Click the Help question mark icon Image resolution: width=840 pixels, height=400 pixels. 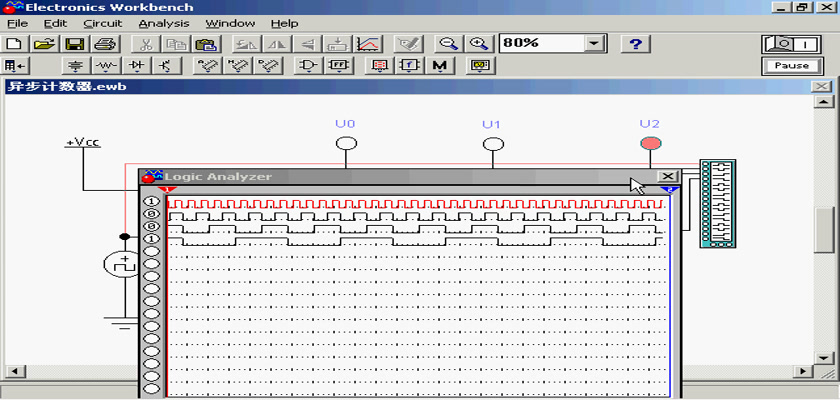point(636,44)
